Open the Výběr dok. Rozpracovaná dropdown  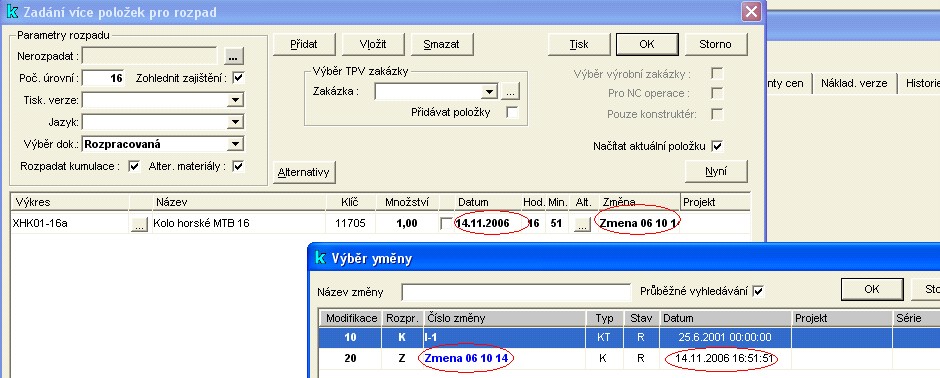click(x=236, y=144)
